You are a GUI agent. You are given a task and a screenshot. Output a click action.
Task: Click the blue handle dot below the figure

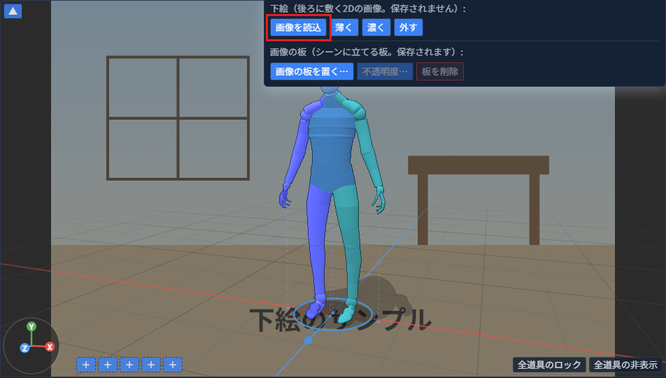[308, 340]
